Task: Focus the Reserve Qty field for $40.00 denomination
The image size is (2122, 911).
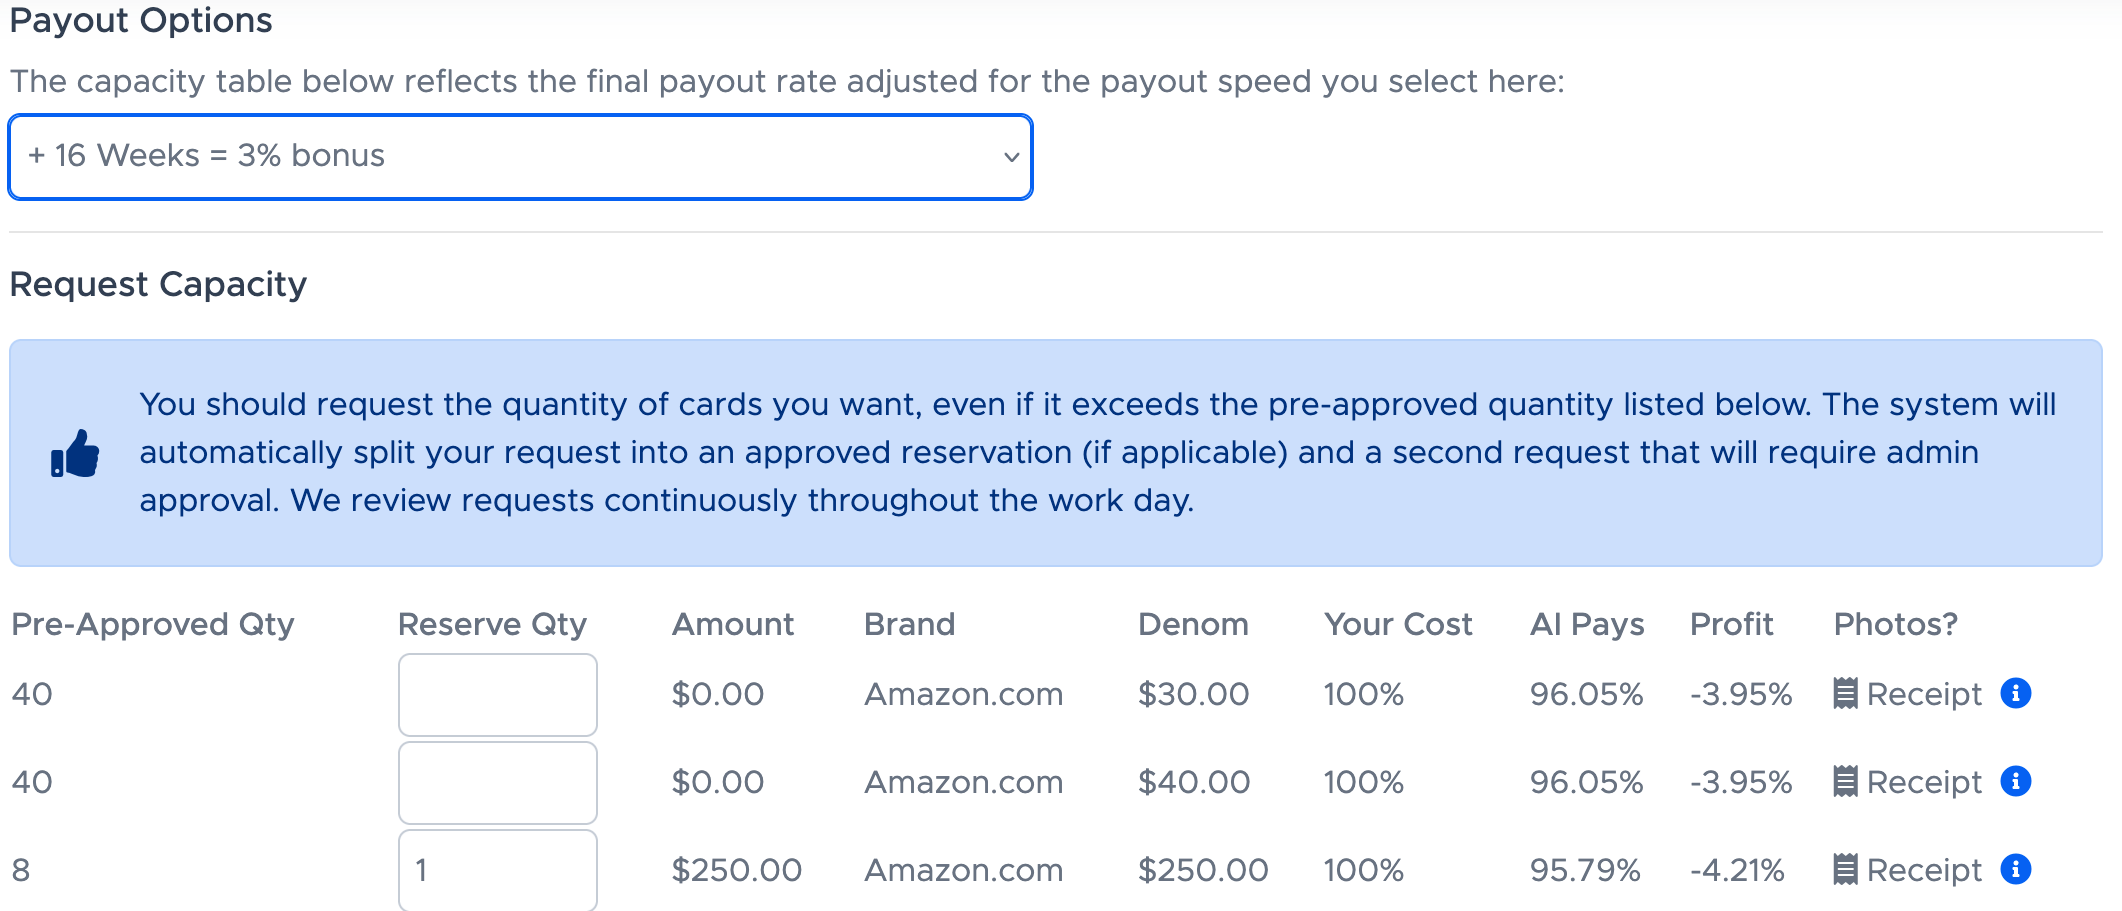Action: click(x=497, y=783)
